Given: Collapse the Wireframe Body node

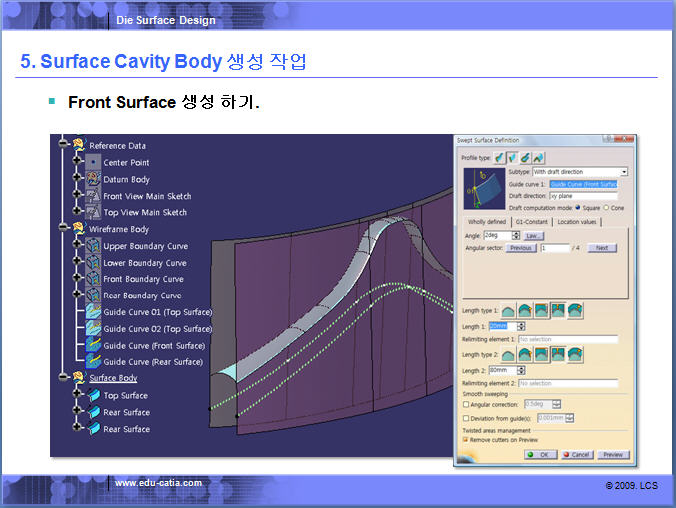Looking at the screenshot, I should pyautogui.click(x=64, y=229).
